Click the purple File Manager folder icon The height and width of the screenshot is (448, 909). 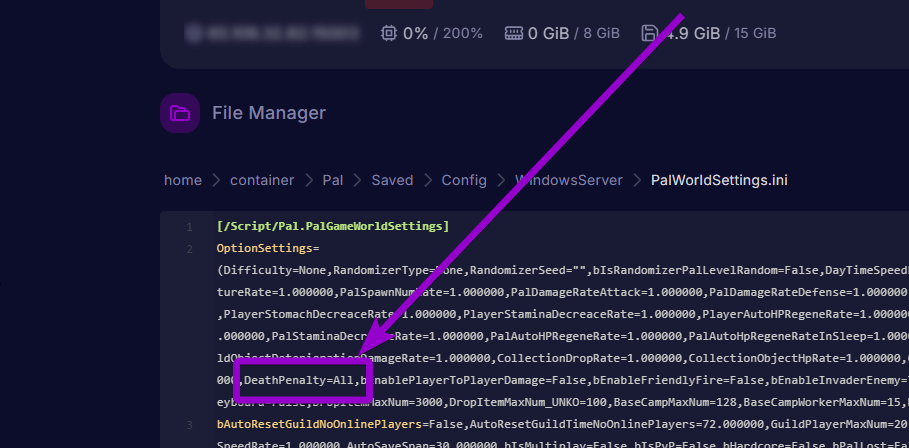[180, 113]
